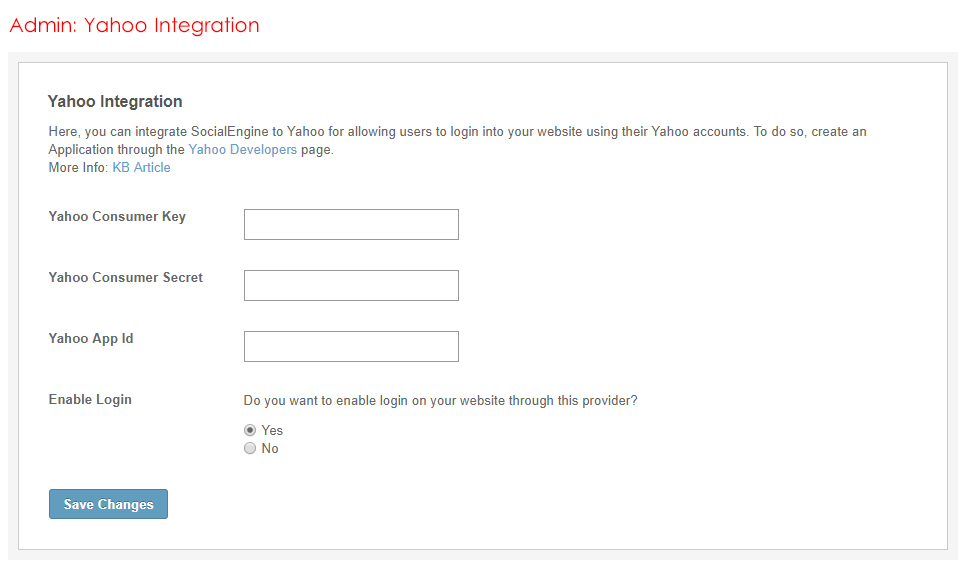Image resolution: width=968 pixels, height=569 pixels.
Task: Select the Yes radio button
Action: [x=250, y=430]
